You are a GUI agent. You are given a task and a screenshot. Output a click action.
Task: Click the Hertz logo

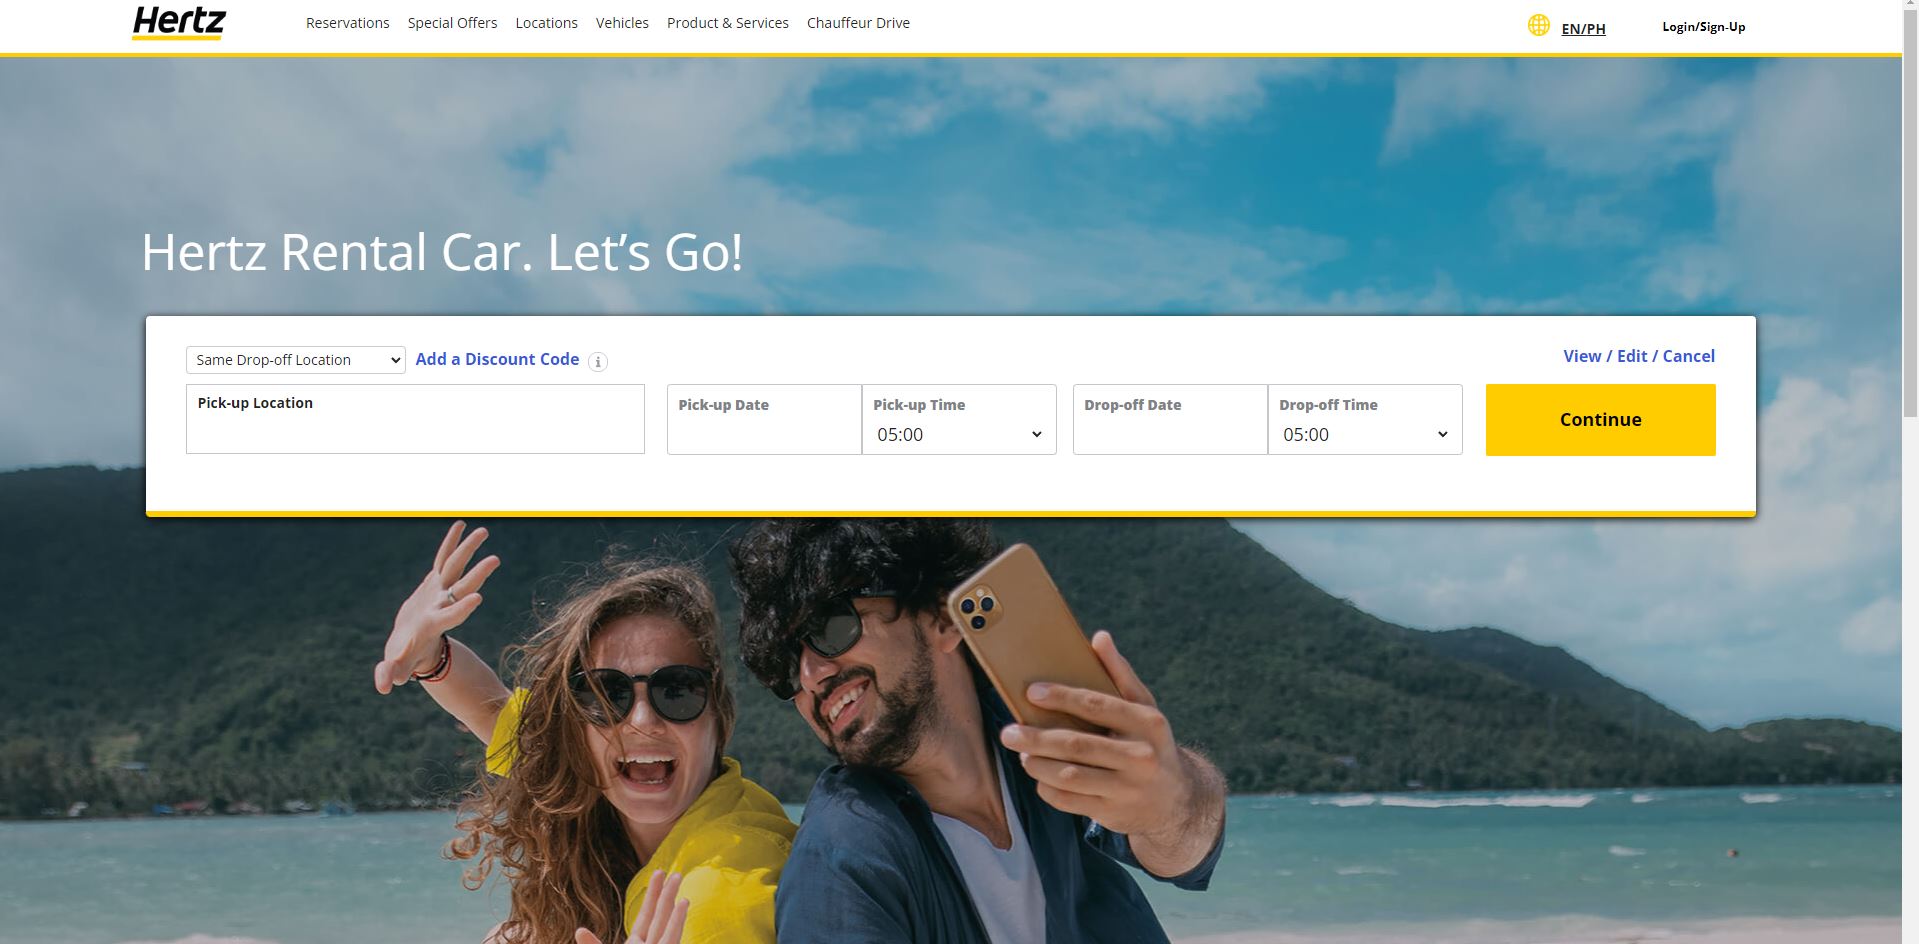point(179,23)
